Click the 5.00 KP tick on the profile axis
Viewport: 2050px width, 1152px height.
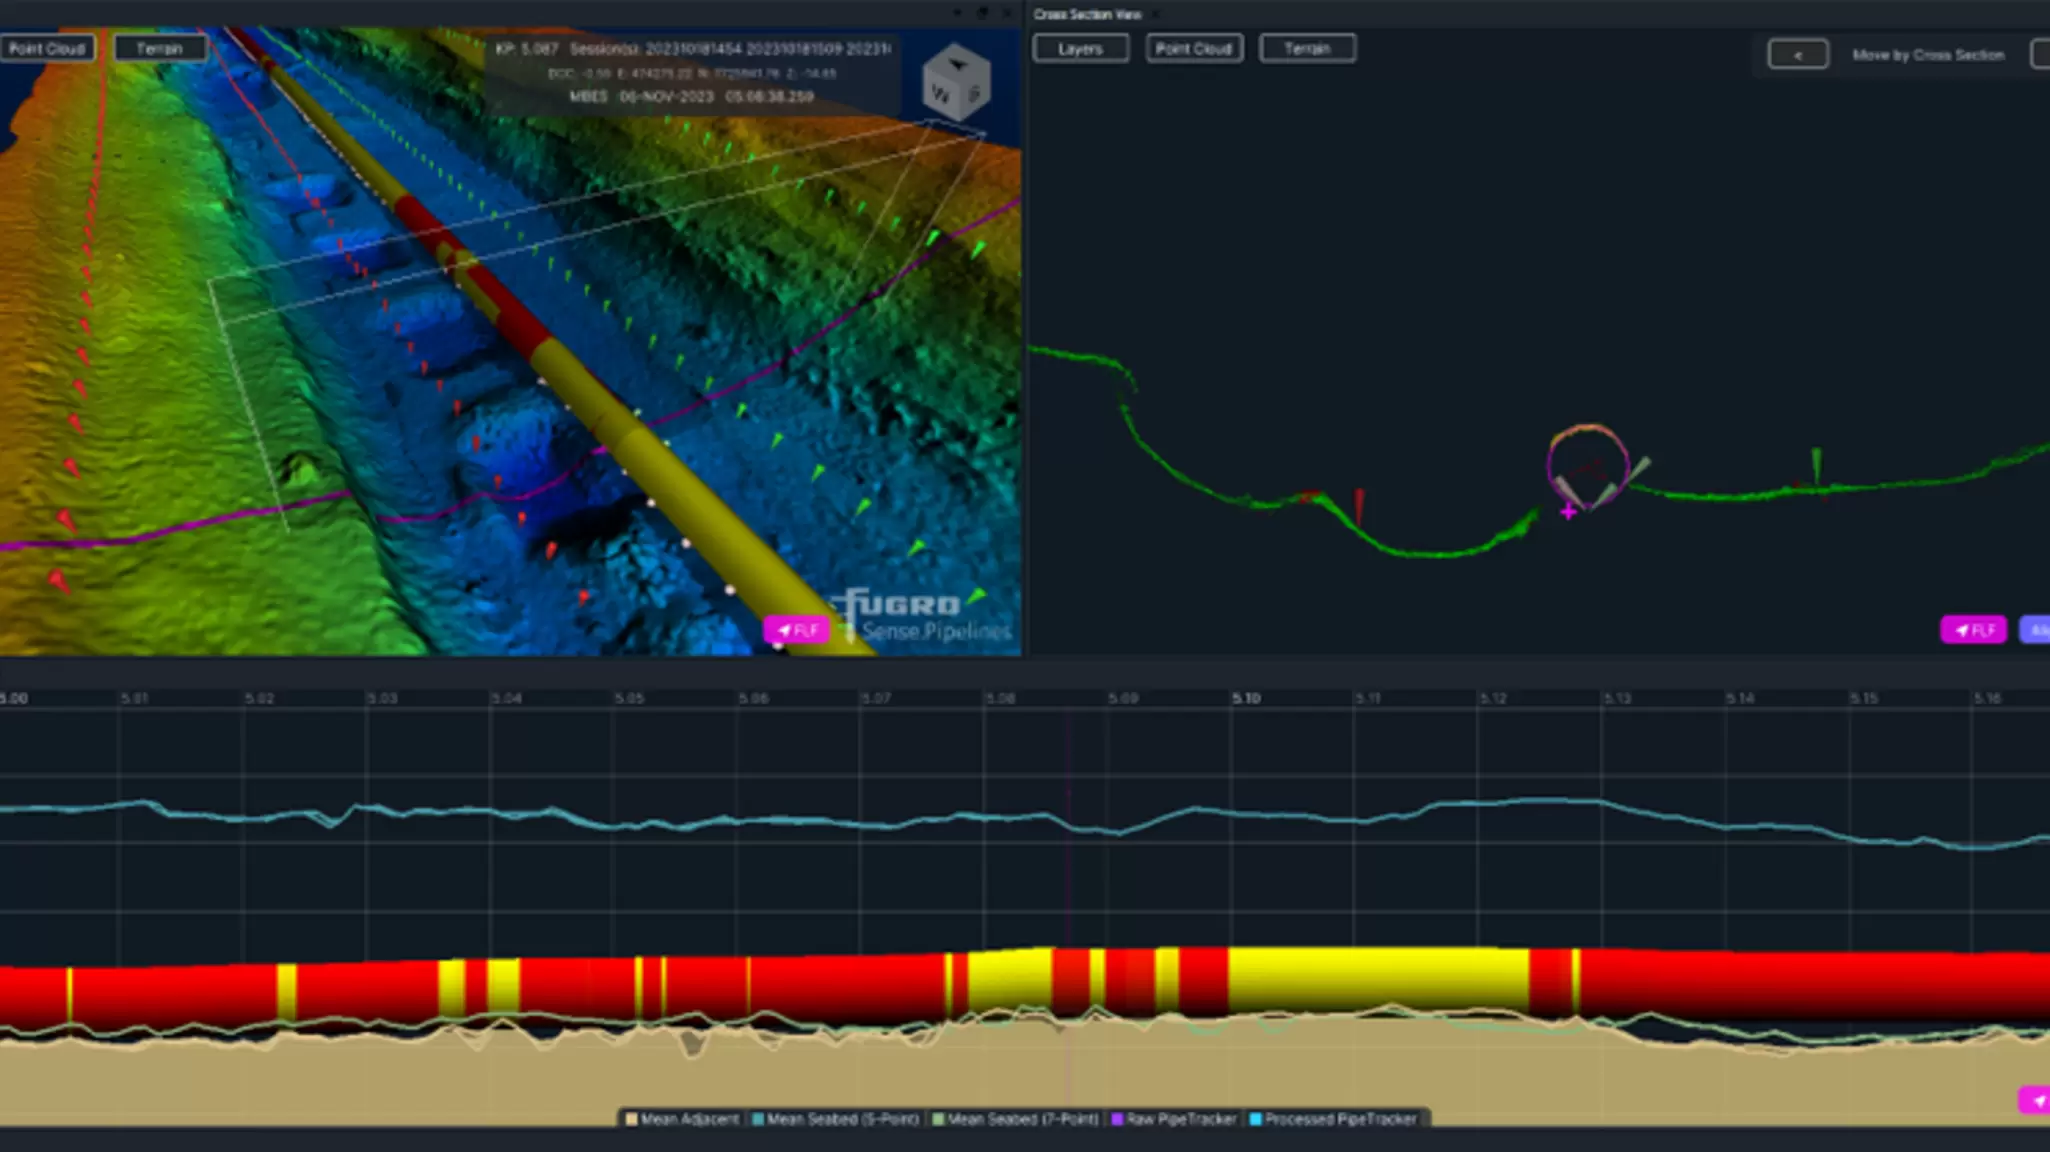pos(14,698)
